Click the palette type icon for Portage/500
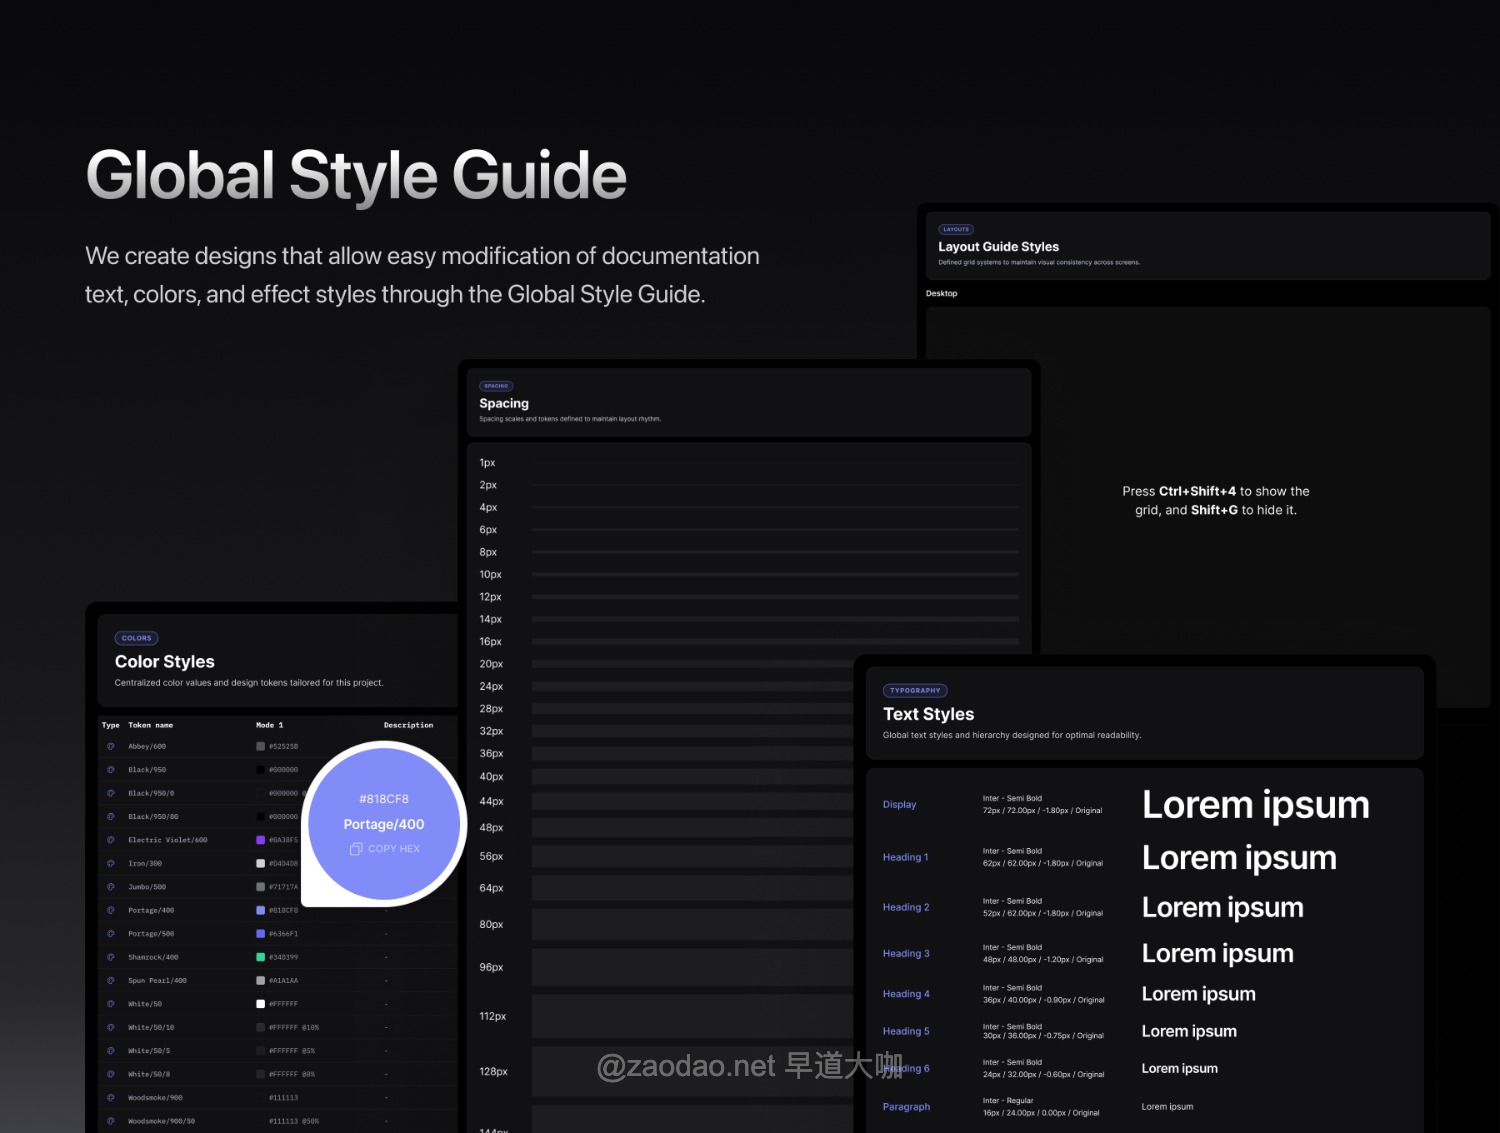The image size is (1500, 1133). pyautogui.click(x=111, y=934)
